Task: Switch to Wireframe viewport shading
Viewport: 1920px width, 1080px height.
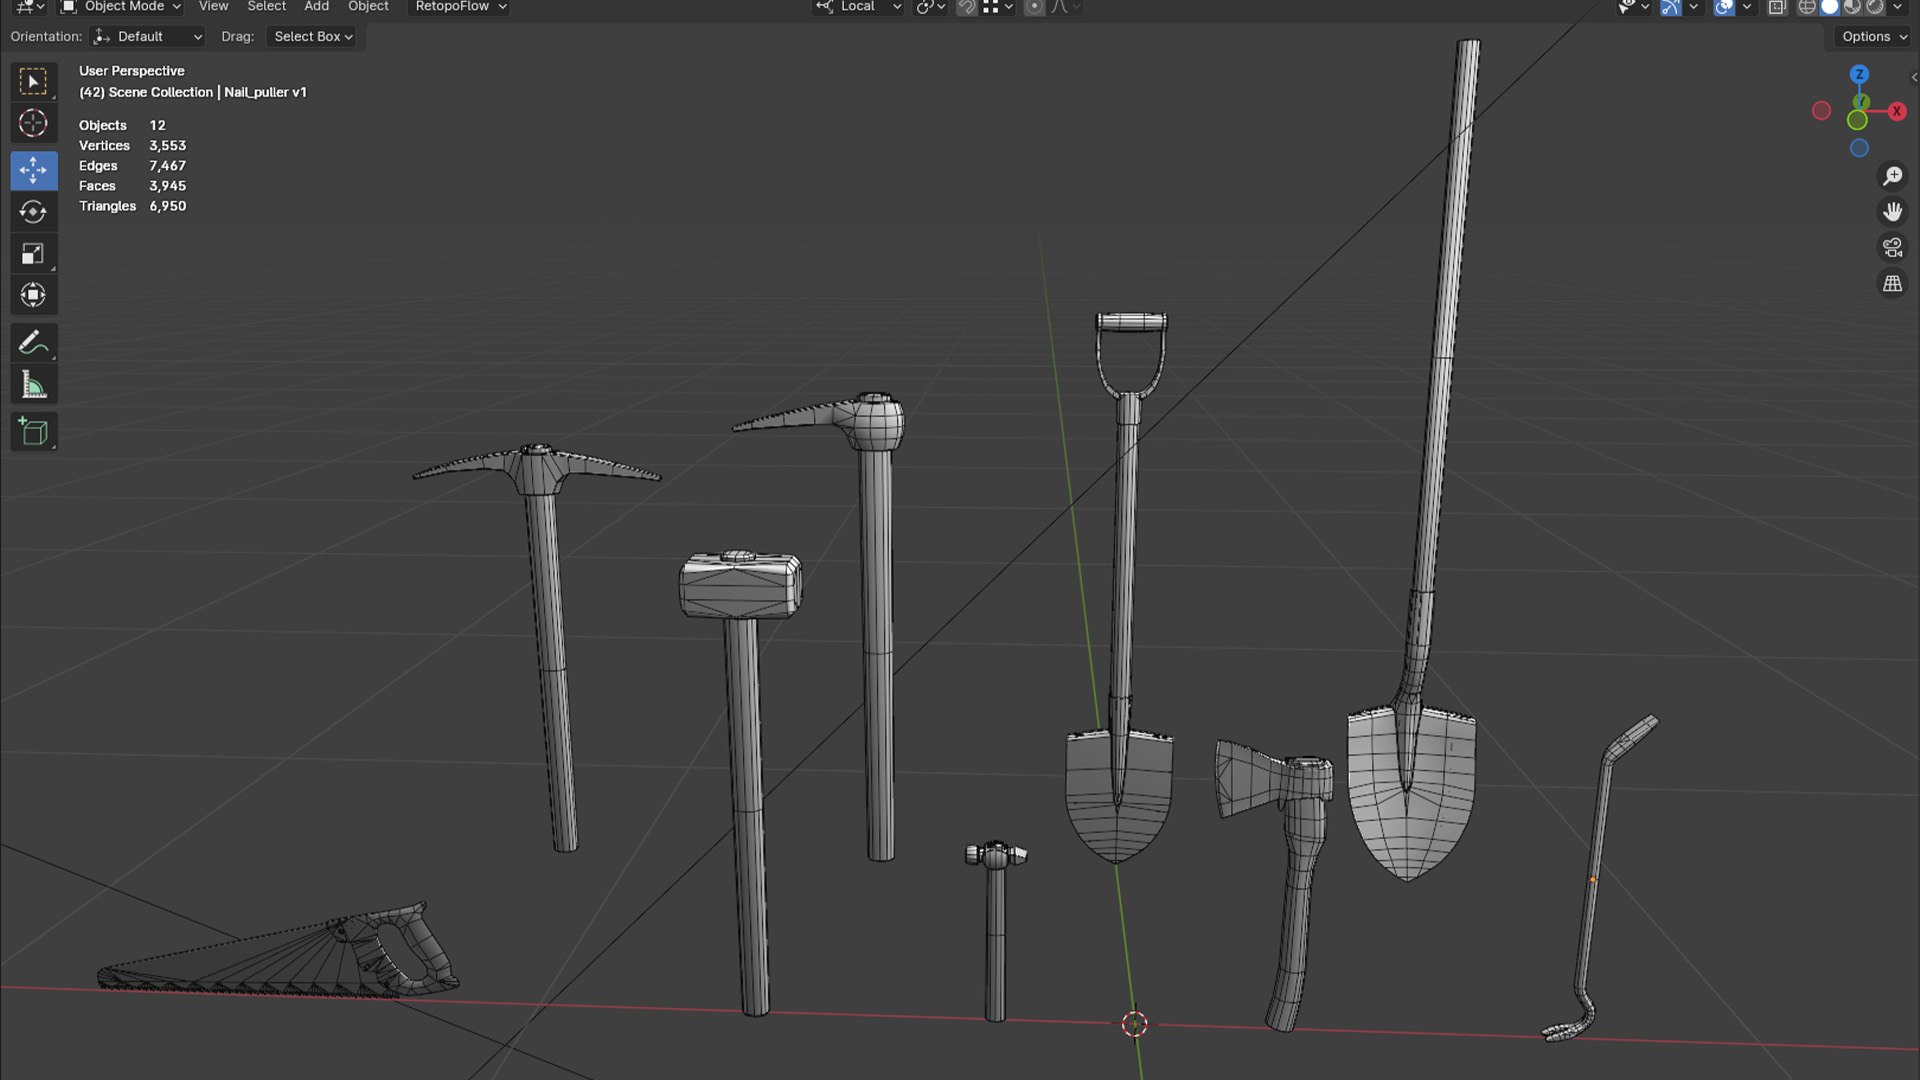Action: click(x=1807, y=7)
